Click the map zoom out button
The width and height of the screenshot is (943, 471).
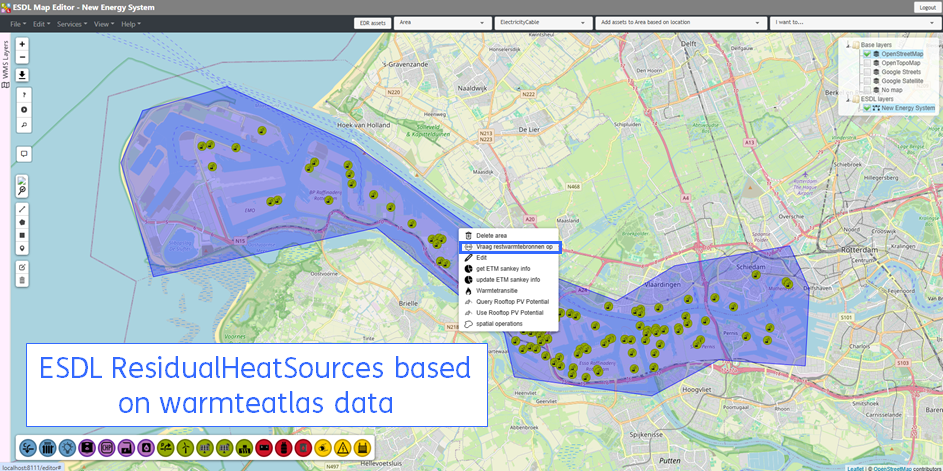23,58
